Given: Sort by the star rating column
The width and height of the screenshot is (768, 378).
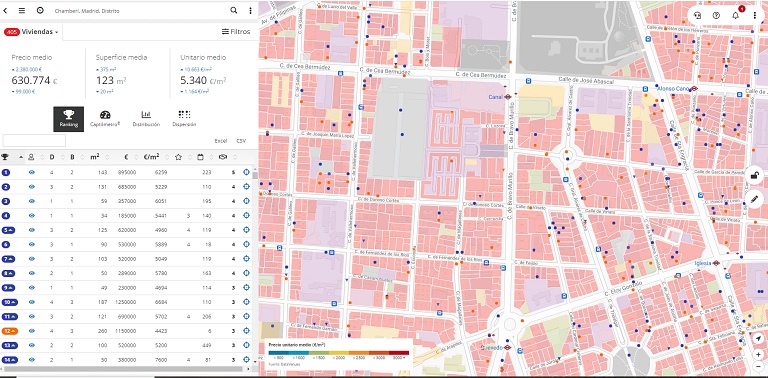Looking at the screenshot, I should [x=178, y=157].
